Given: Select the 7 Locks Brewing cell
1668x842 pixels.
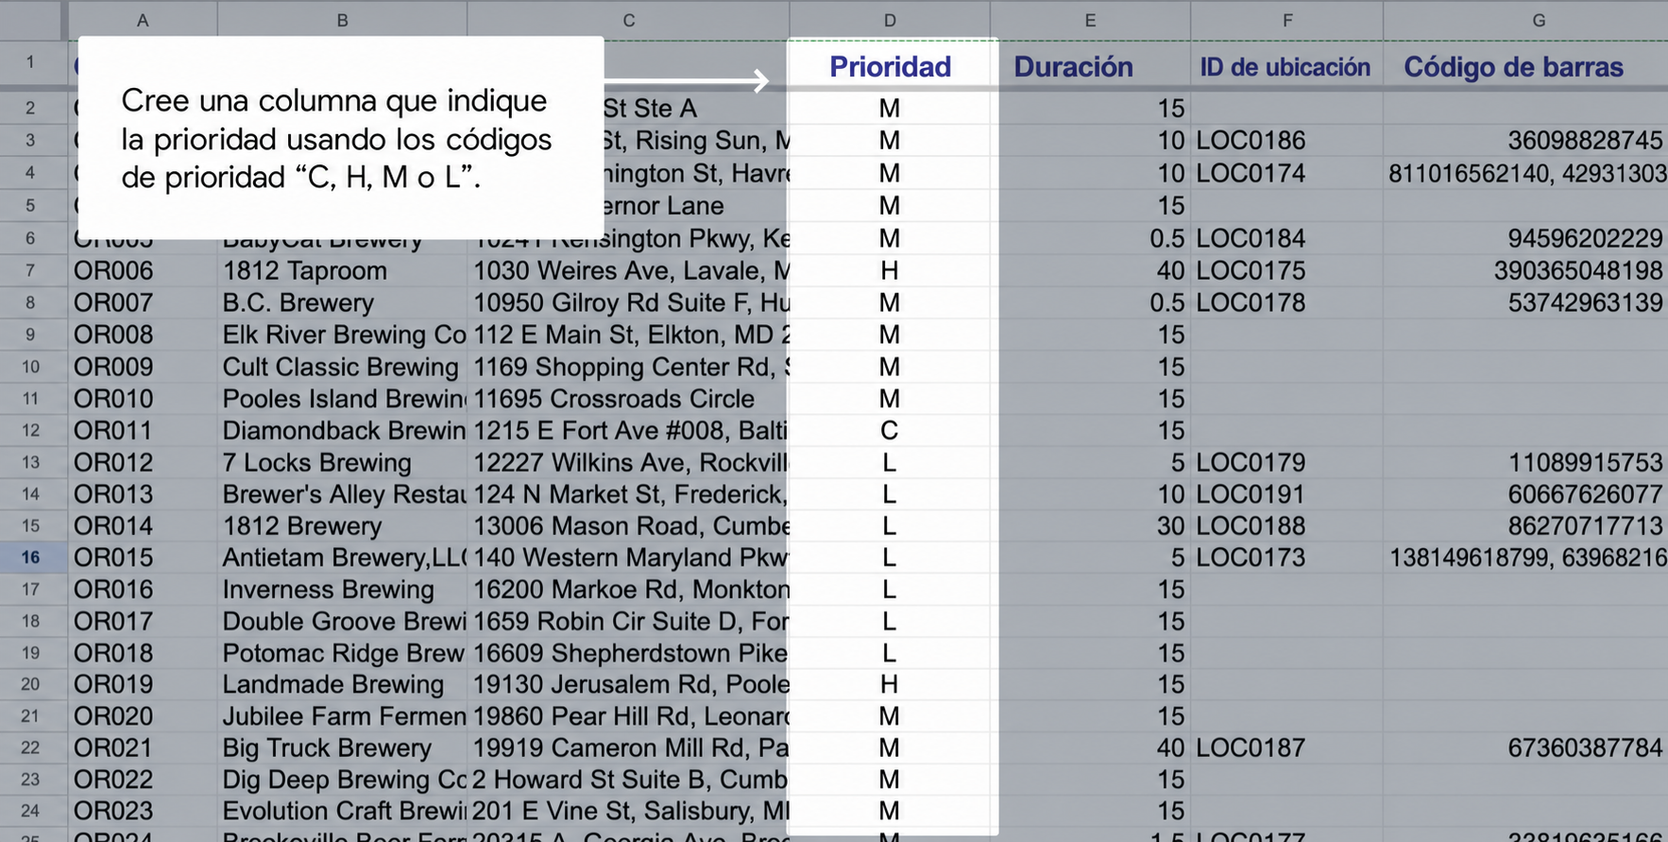Looking at the screenshot, I should [x=342, y=462].
